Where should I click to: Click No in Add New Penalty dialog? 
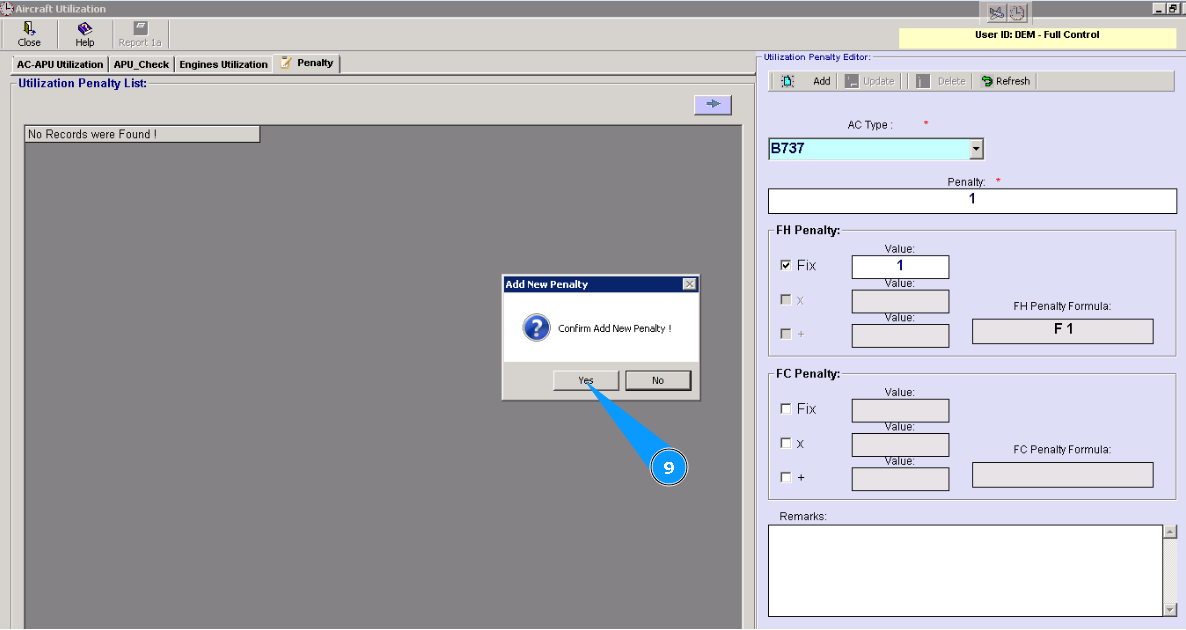coord(658,380)
